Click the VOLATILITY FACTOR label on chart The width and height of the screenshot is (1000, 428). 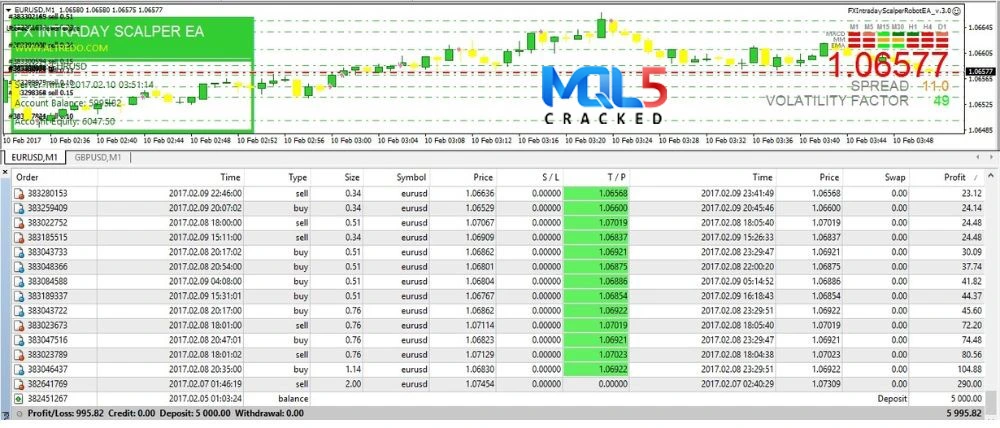[837, 101]
